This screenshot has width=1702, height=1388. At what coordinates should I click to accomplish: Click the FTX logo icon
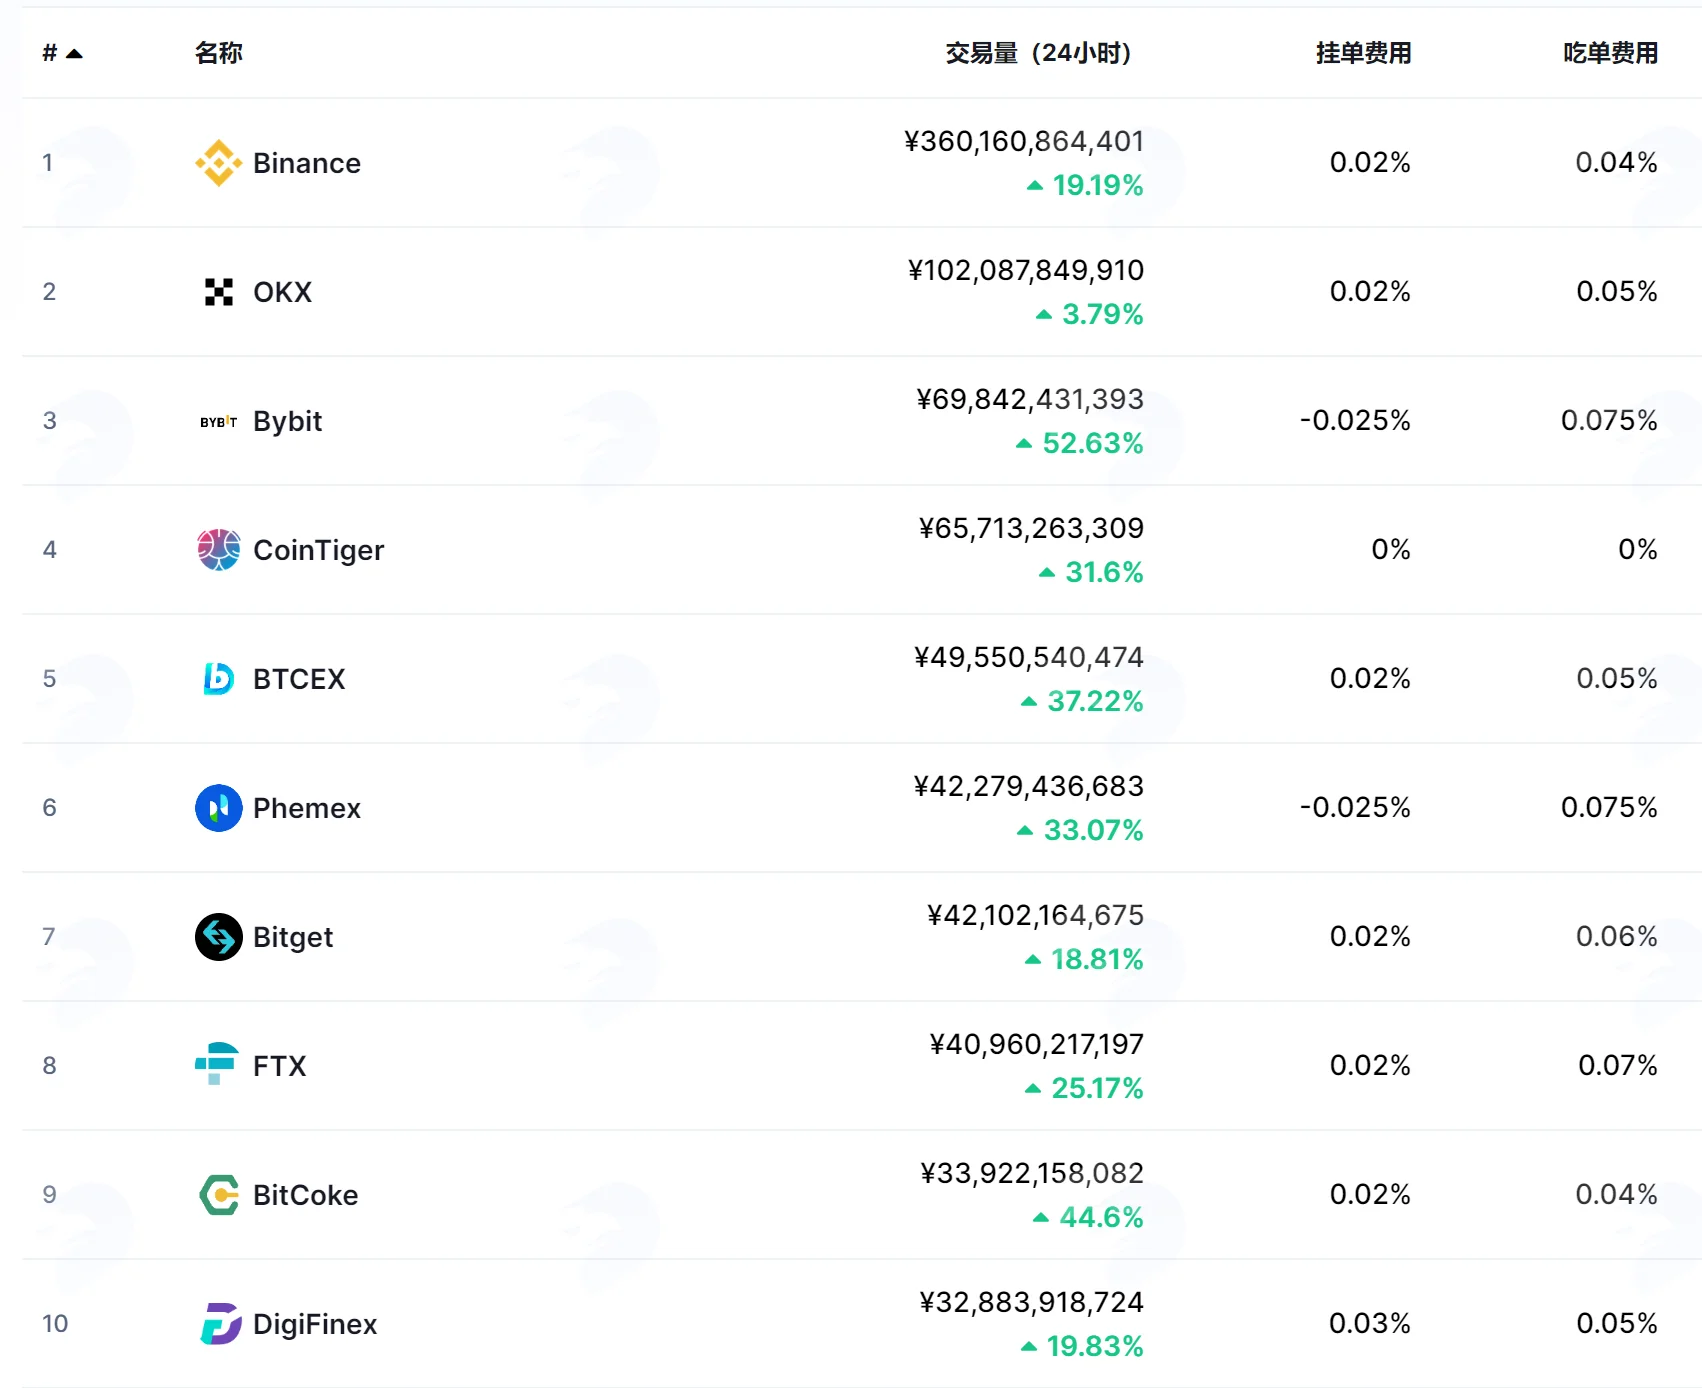coord(217,1064)
